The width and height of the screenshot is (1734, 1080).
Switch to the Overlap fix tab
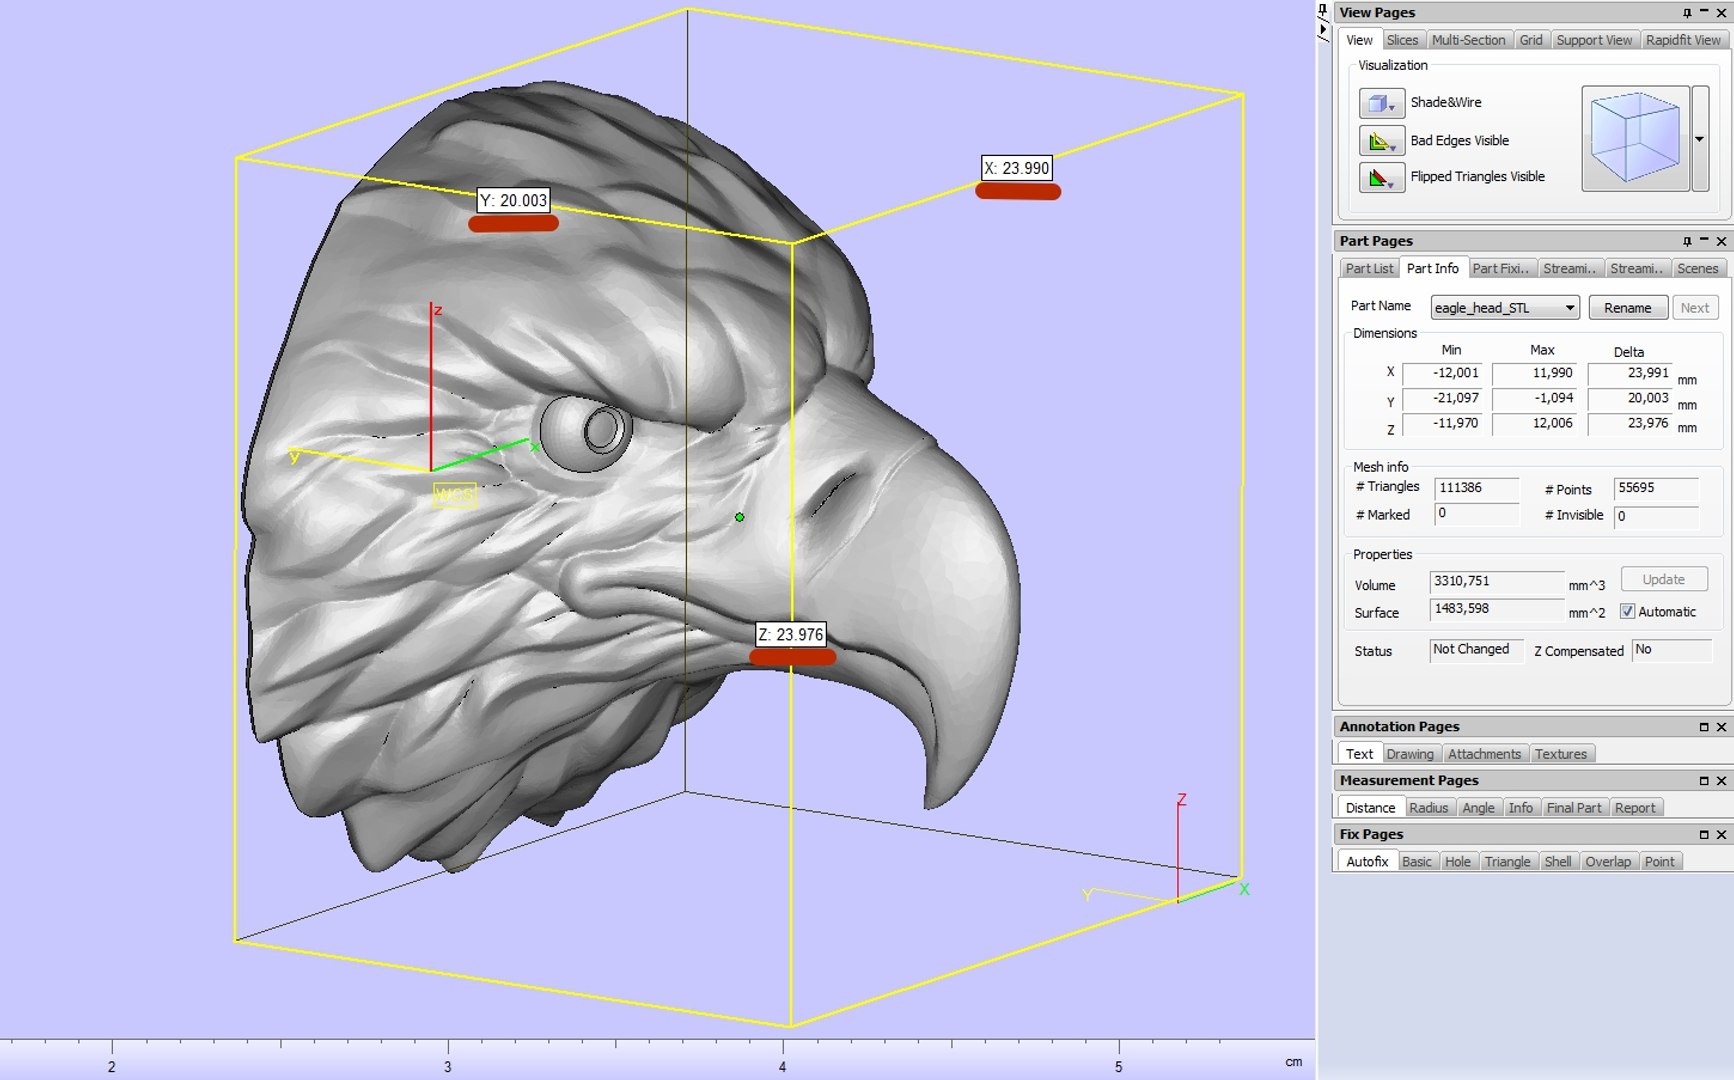1608,863
